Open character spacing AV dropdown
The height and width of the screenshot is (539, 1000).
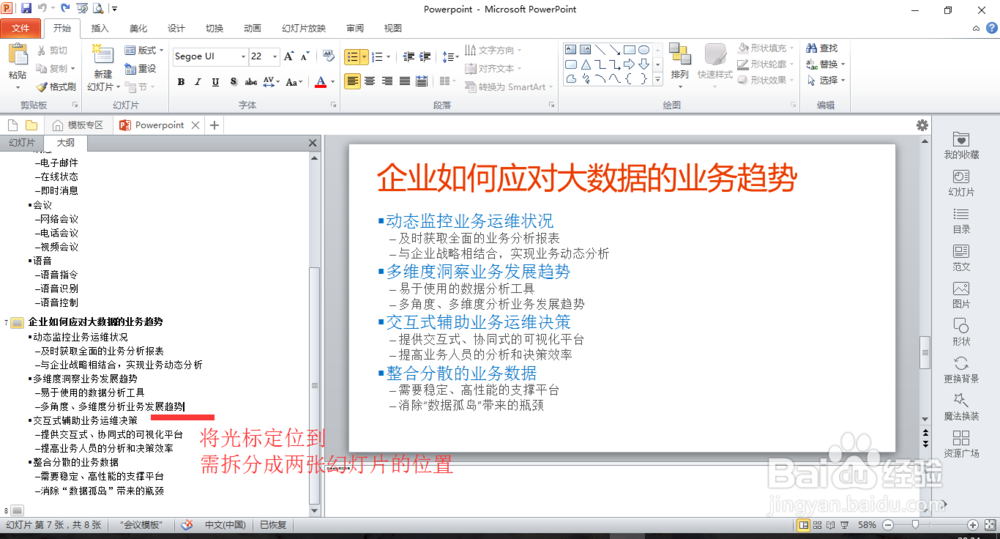271,82
